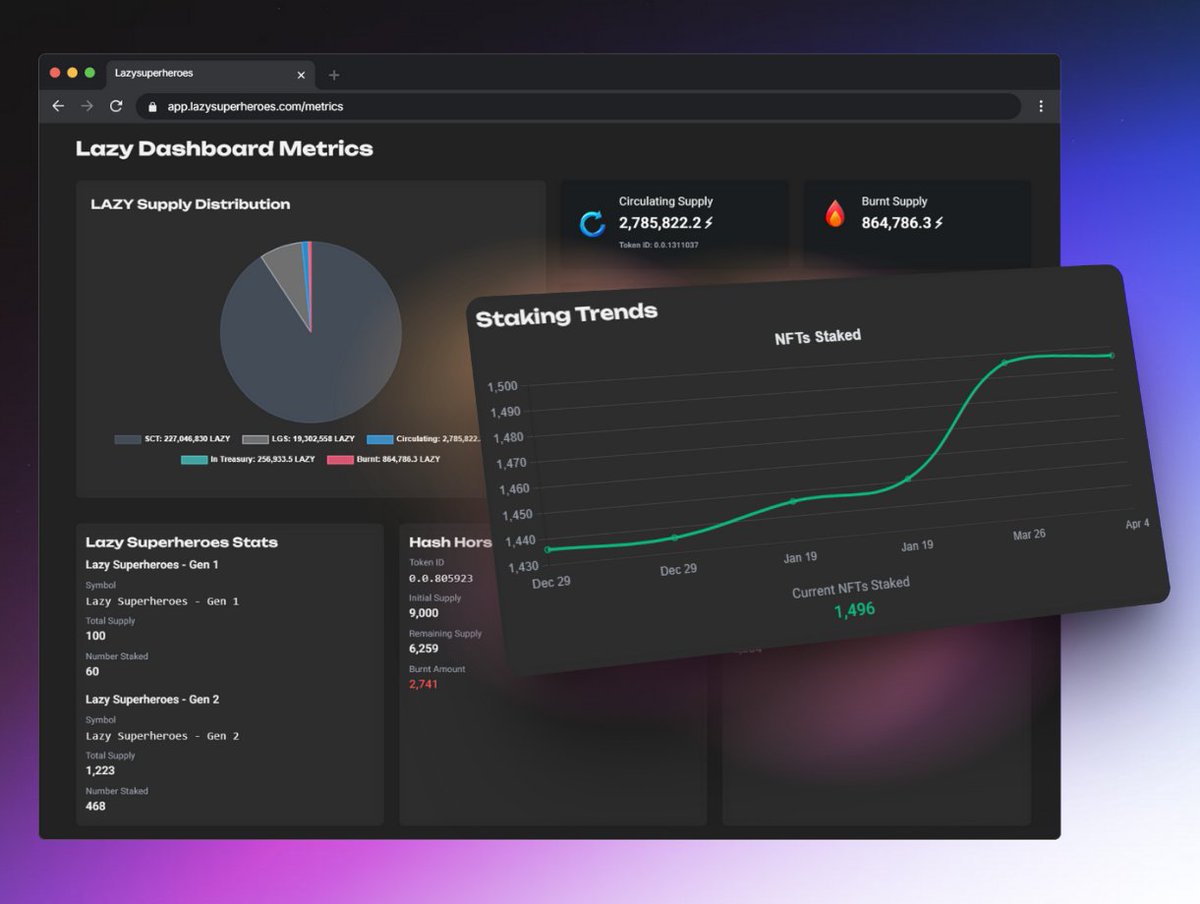Click red burnt amount 2,741
The width and height of the screenshot is (1200, 904).
pos(423,684)
